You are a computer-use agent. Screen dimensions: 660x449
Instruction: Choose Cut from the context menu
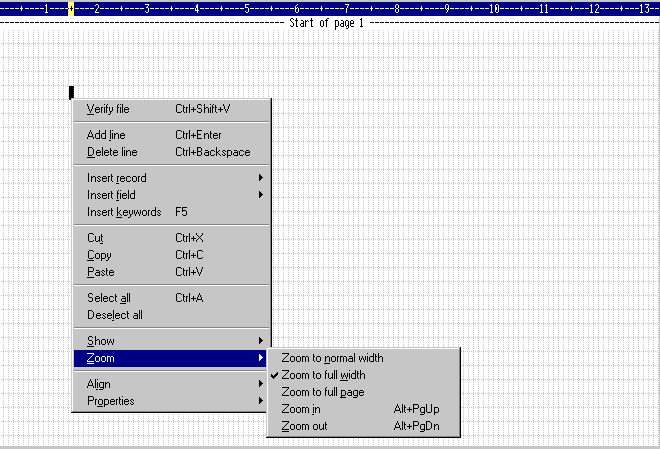point(95,238)
